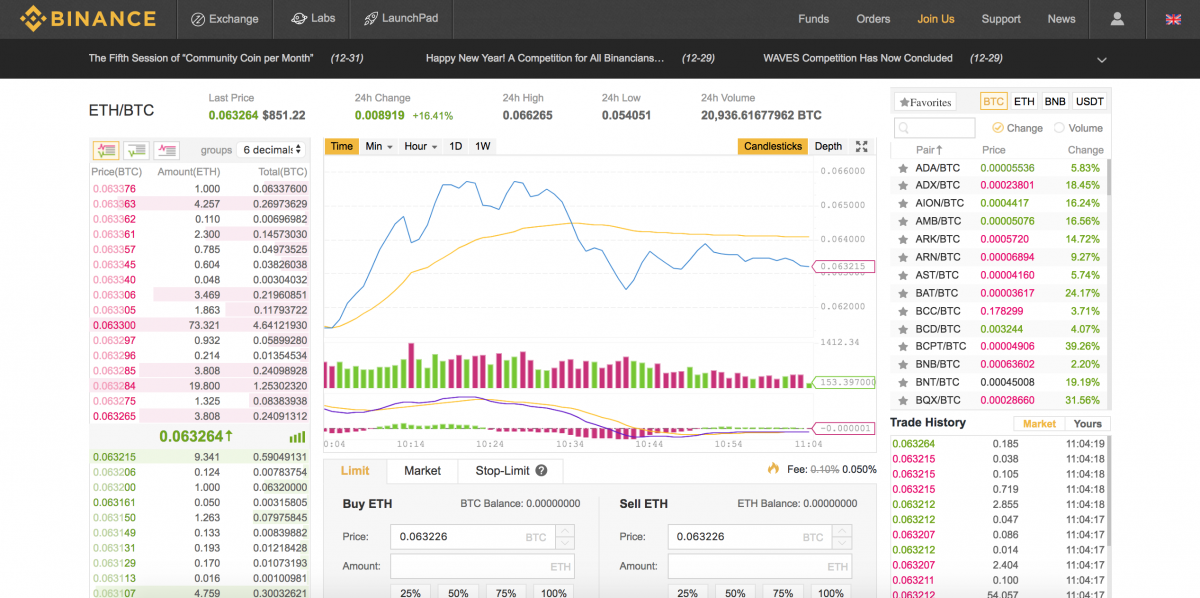
Task: Star the ADA/BTC pair as favorite
Action: 903,168
